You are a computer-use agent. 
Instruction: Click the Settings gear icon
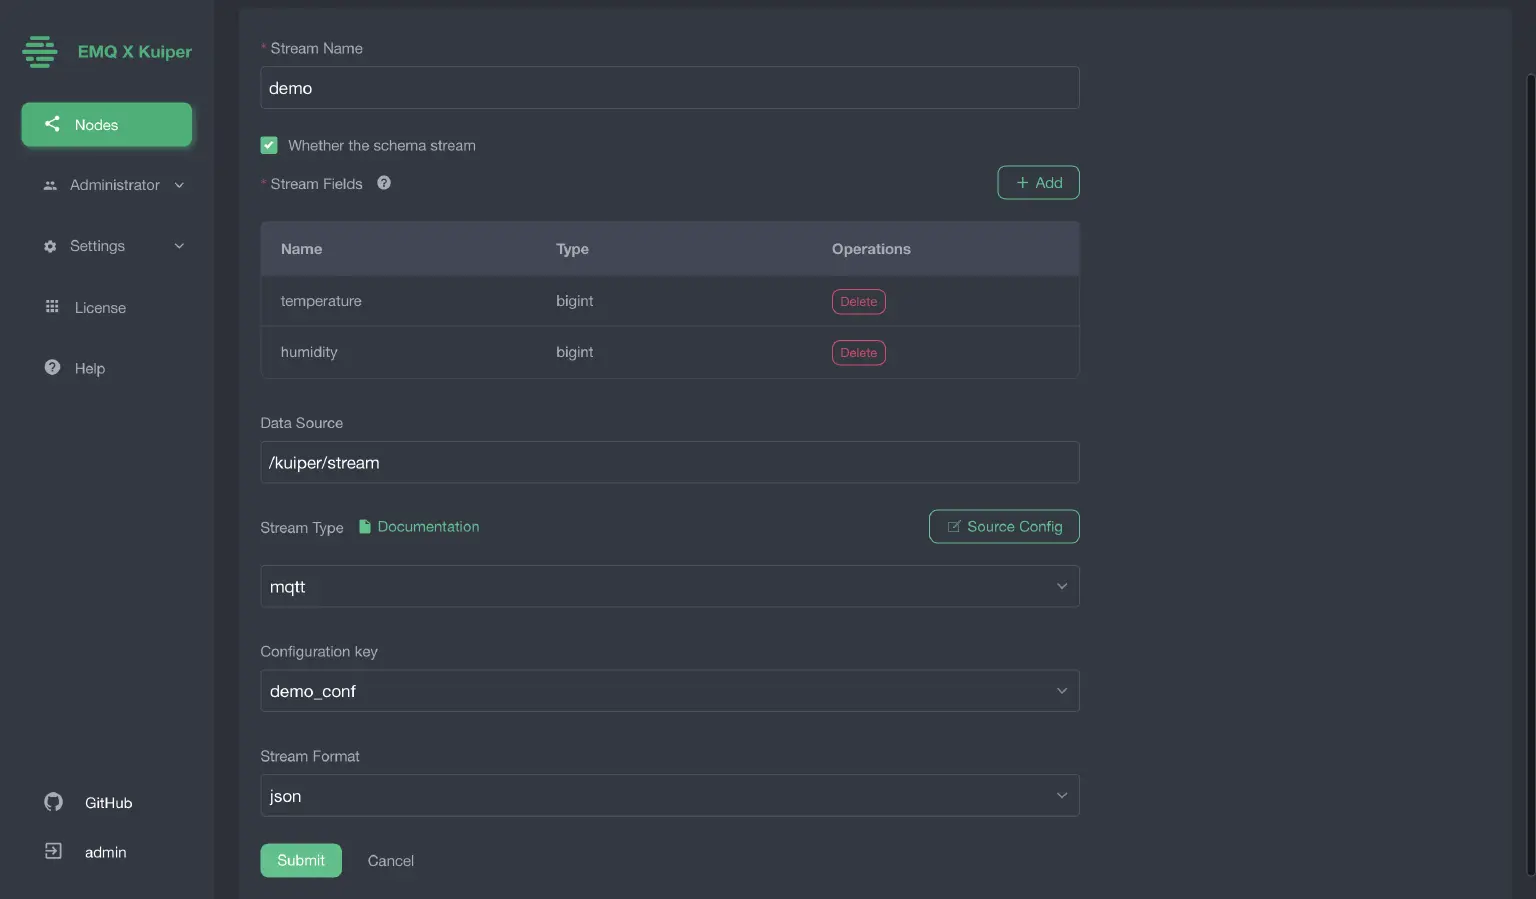click(50, 246)
